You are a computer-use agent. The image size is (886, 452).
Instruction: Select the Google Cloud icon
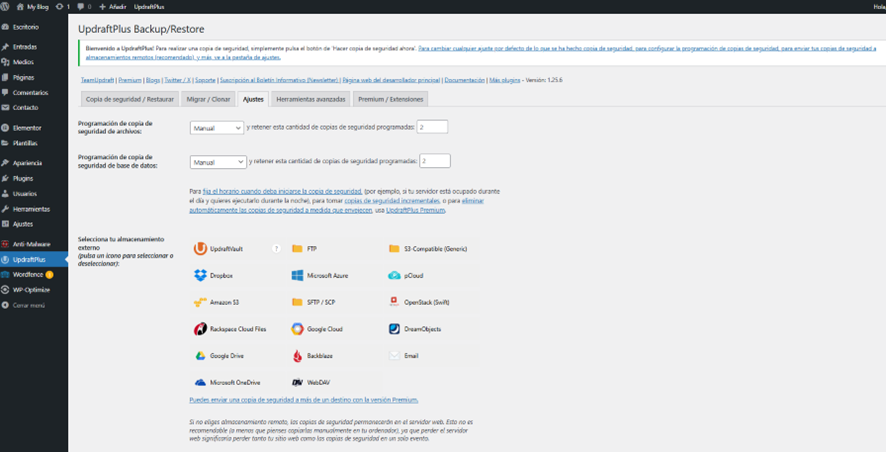[297, 329]
